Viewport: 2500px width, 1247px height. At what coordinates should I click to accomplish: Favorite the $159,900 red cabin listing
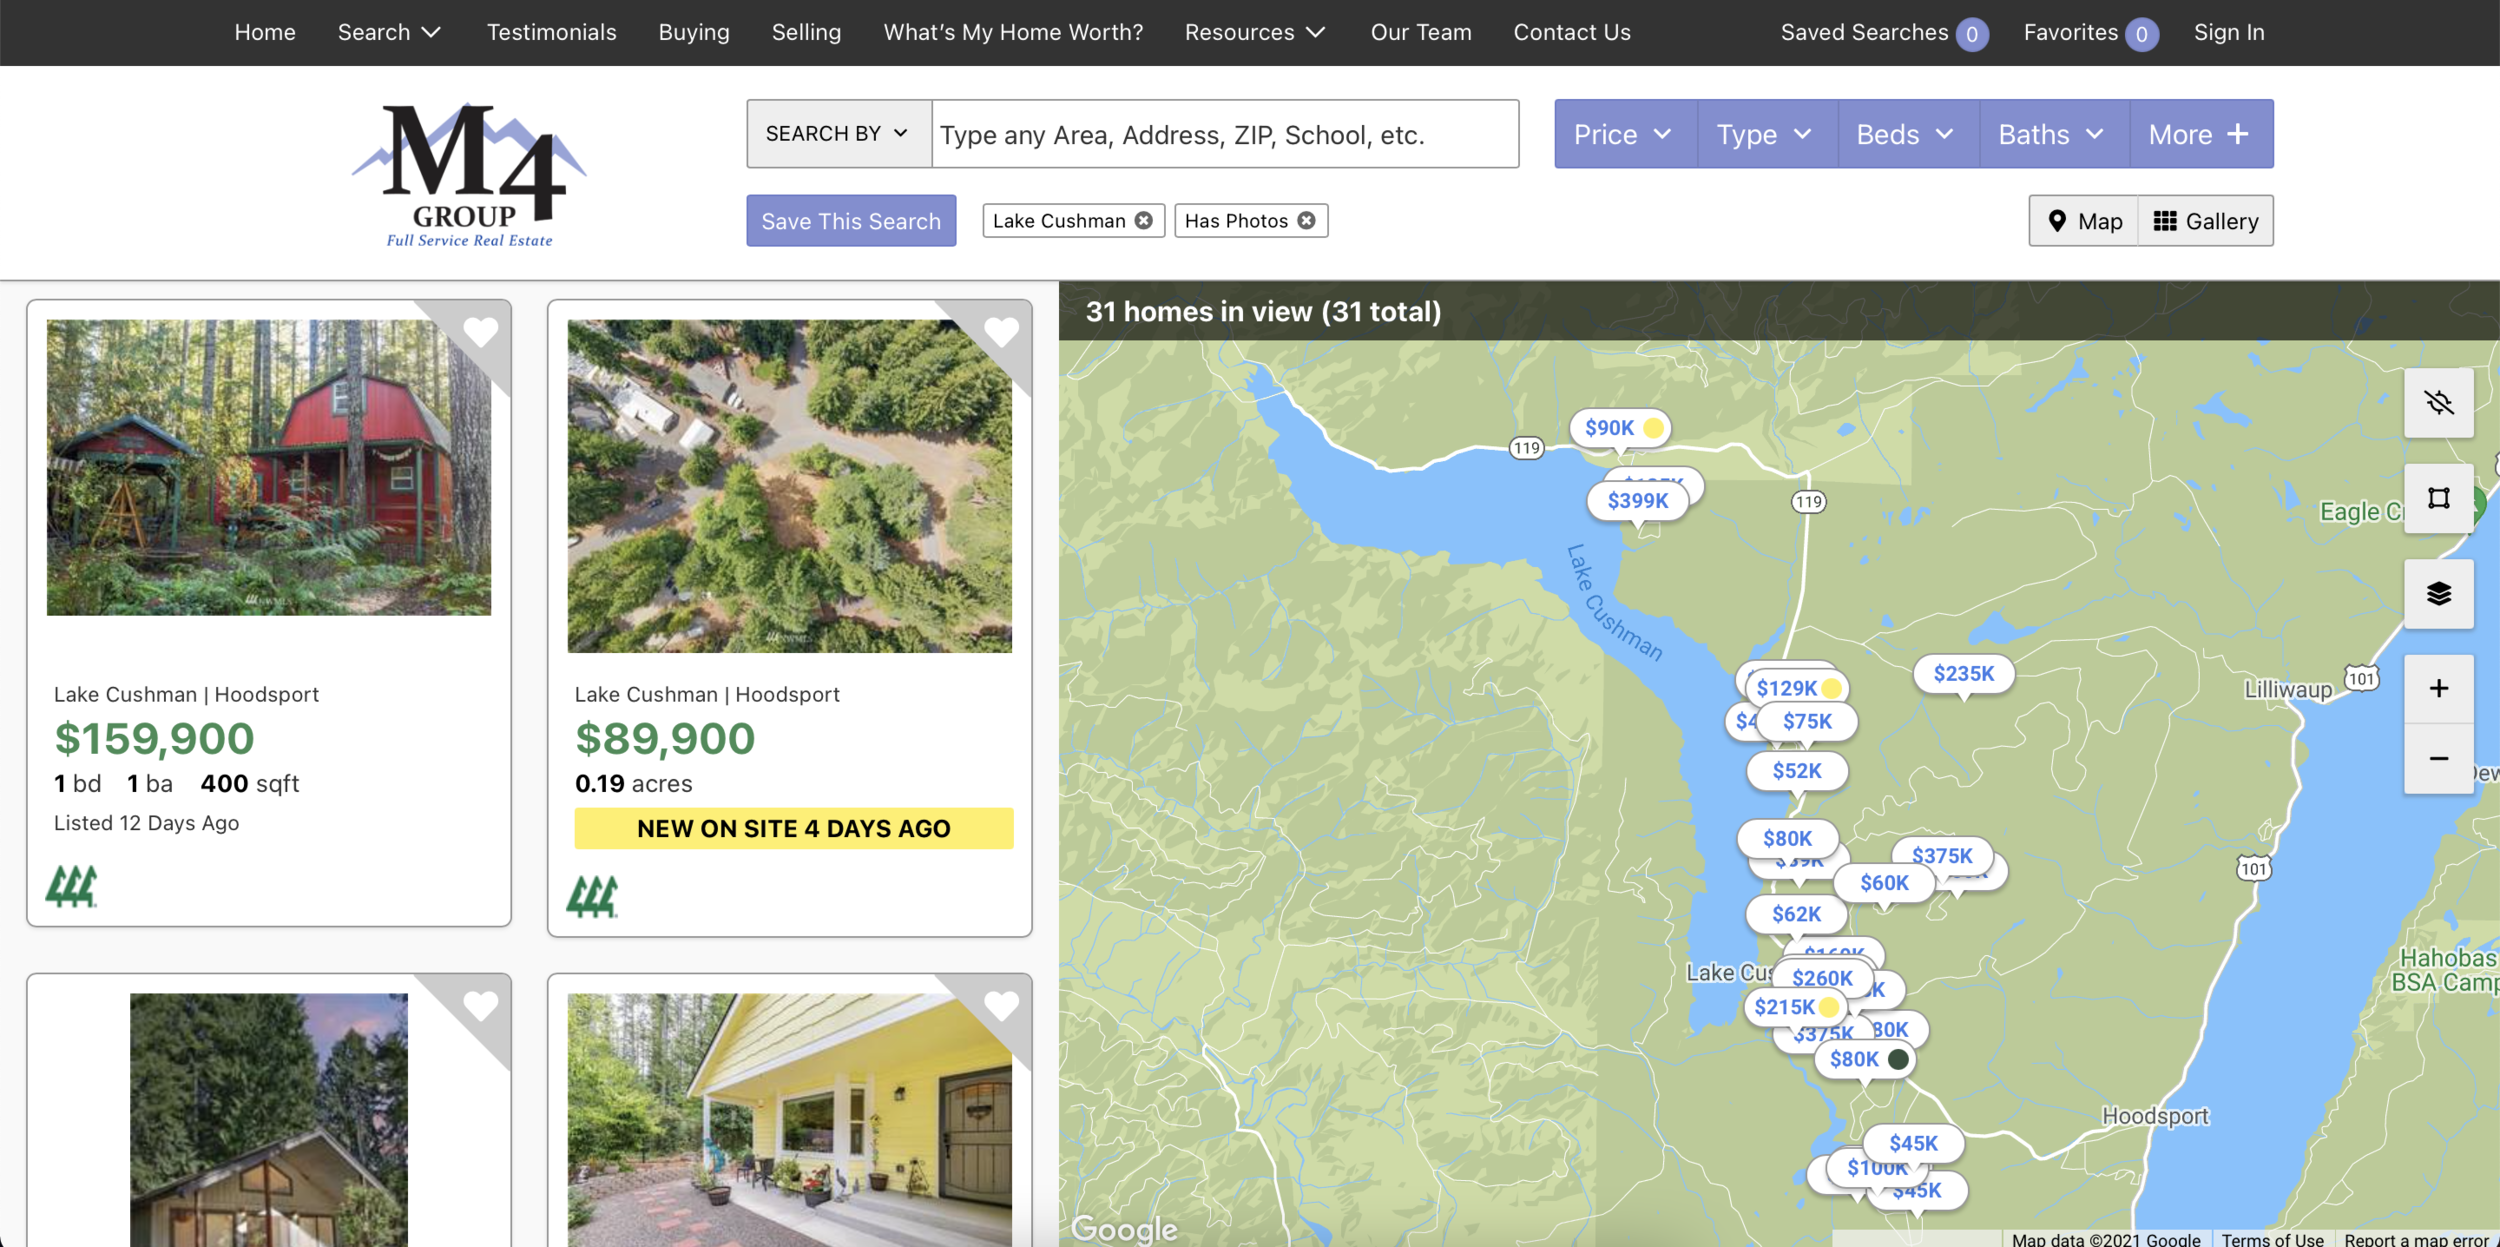pyautogui.click(x=480, y=332)
